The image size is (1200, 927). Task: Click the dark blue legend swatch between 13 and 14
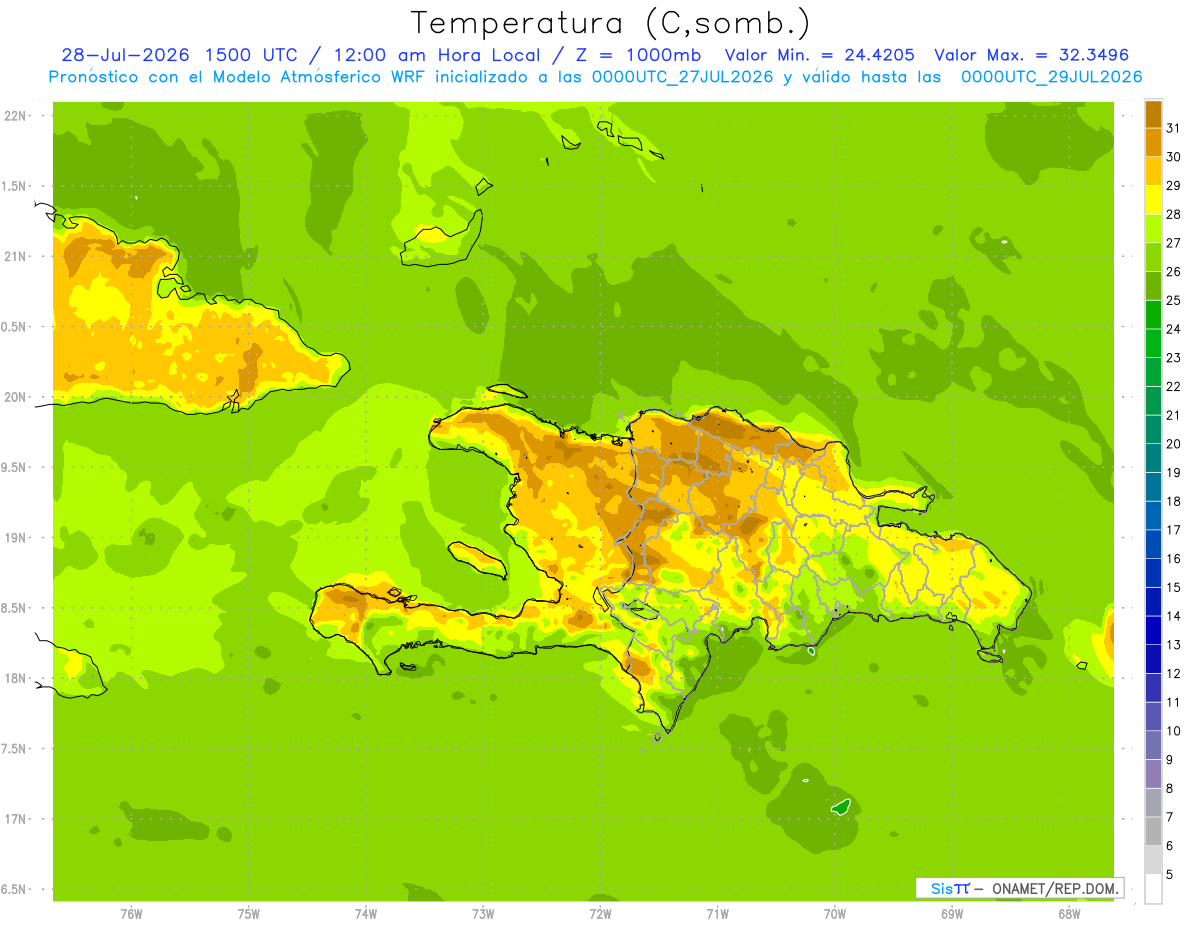click(x=1154, y=630)
